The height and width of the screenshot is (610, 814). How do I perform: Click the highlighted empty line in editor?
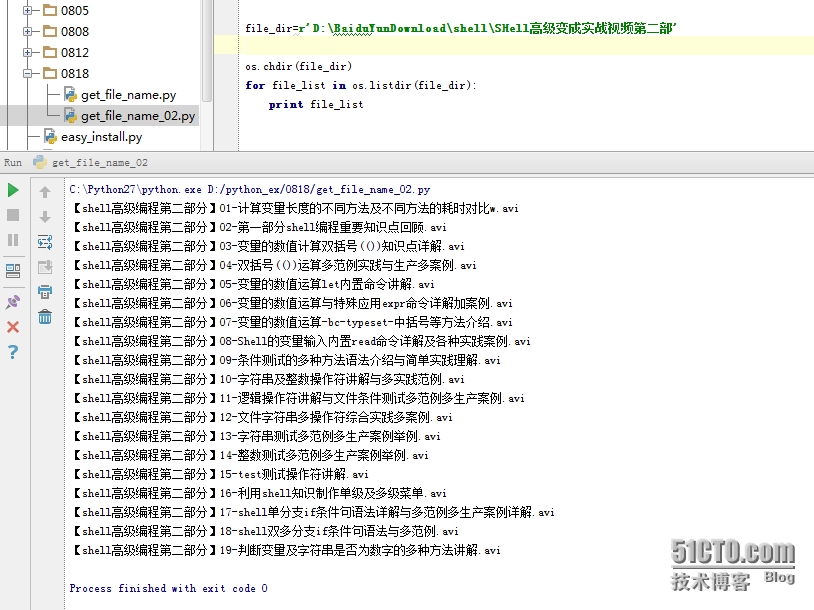point(526,45)
